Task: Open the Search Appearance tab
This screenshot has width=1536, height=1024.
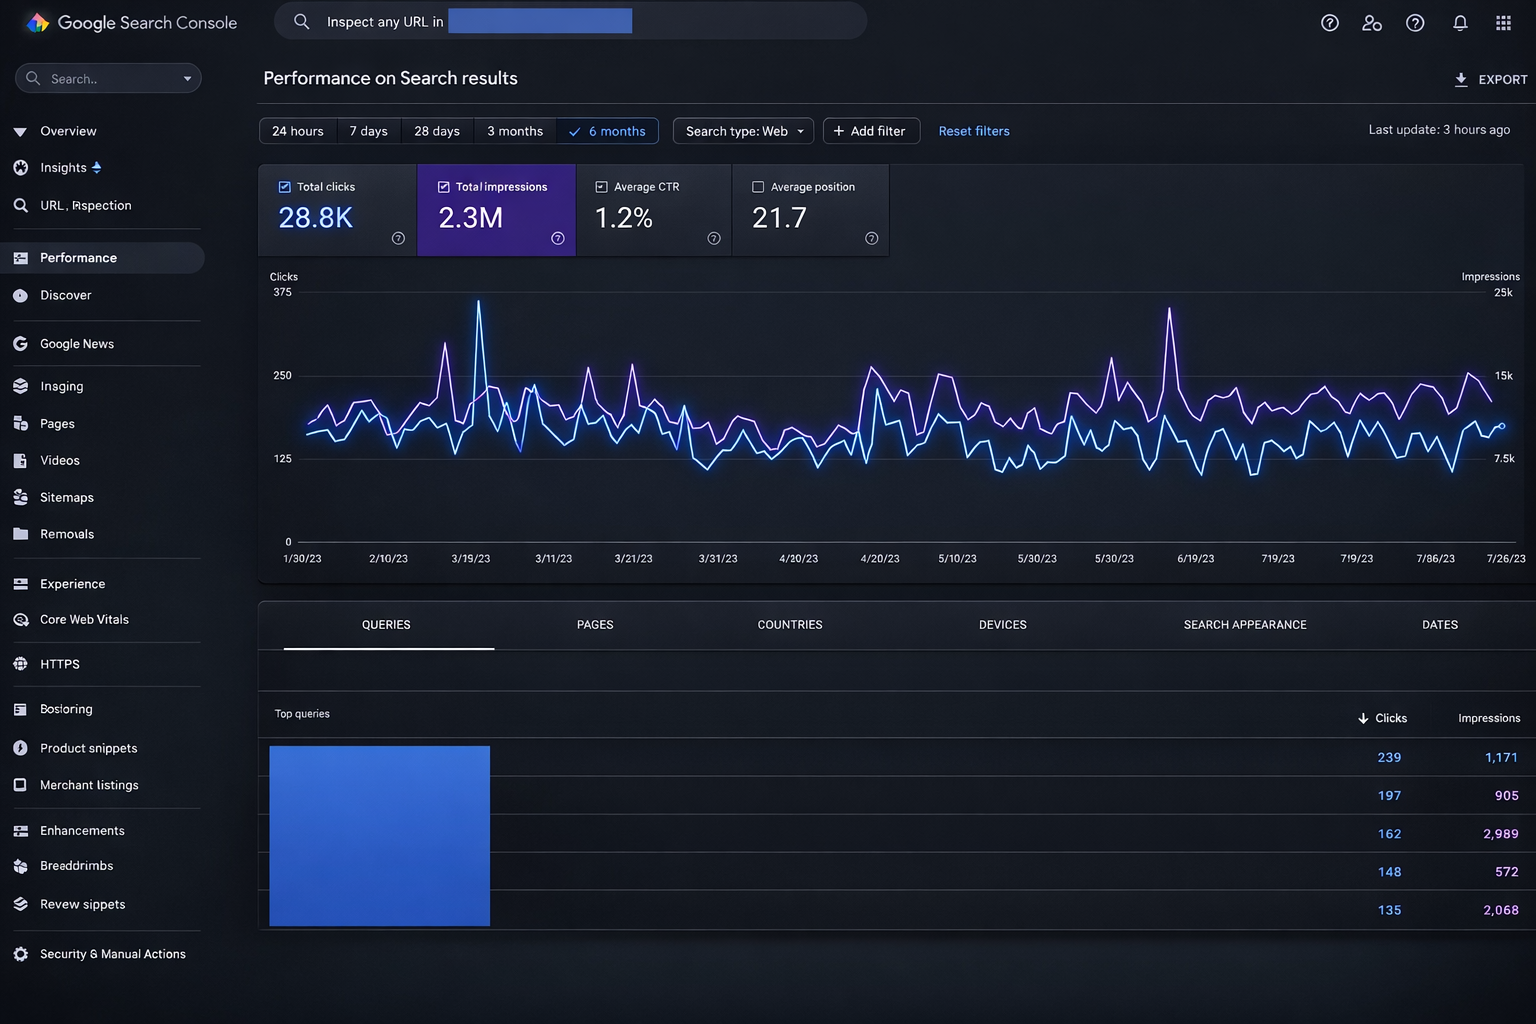Action: click(x=1244, y=625)
